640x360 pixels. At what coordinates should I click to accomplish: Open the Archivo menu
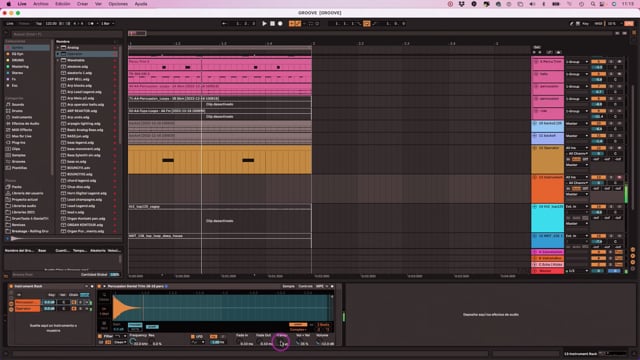(x=40, y=4)
